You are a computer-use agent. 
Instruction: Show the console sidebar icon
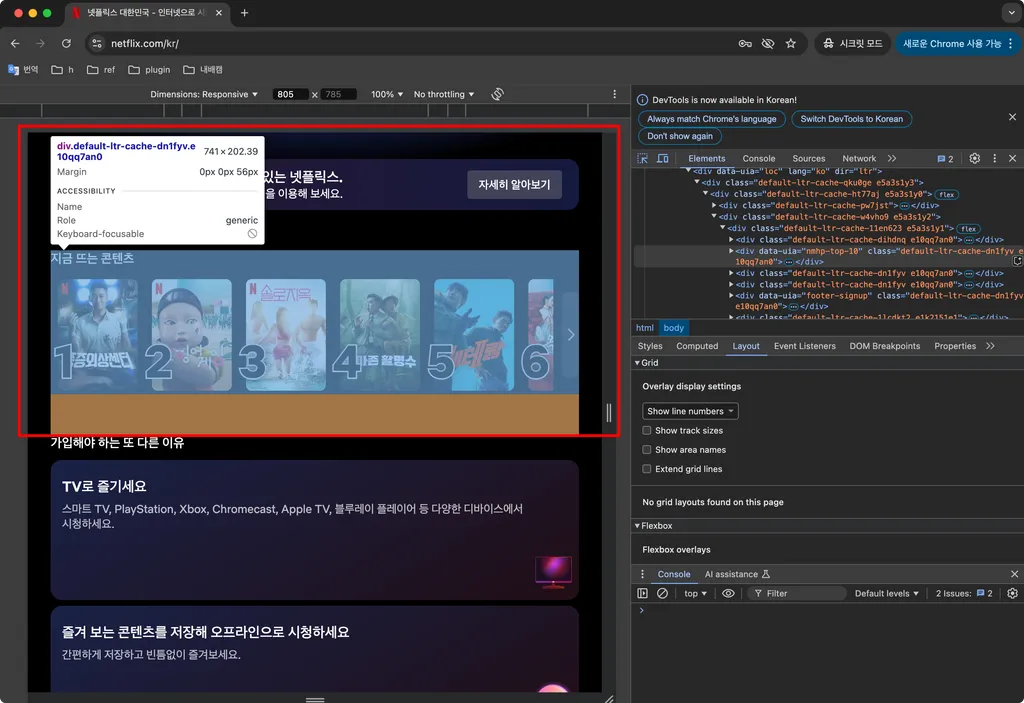click(x=643, y=593)
